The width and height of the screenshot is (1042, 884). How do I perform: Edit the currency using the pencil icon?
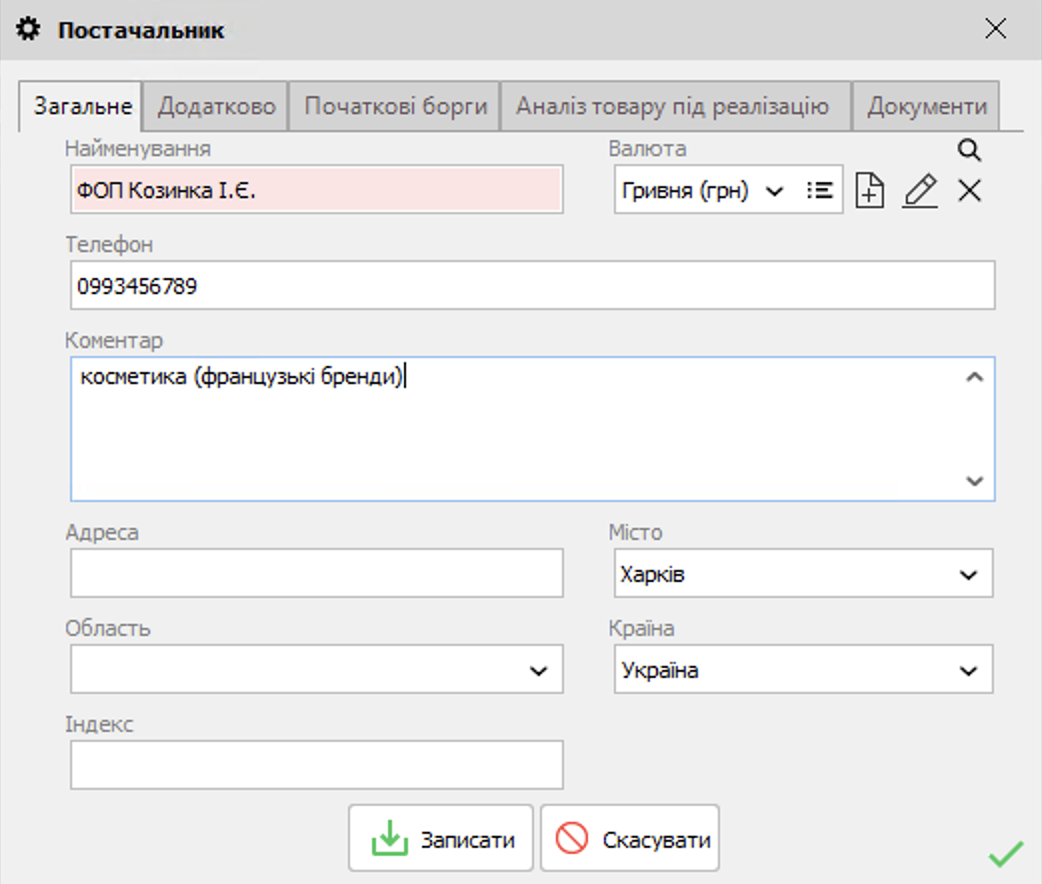coord(919,190)
